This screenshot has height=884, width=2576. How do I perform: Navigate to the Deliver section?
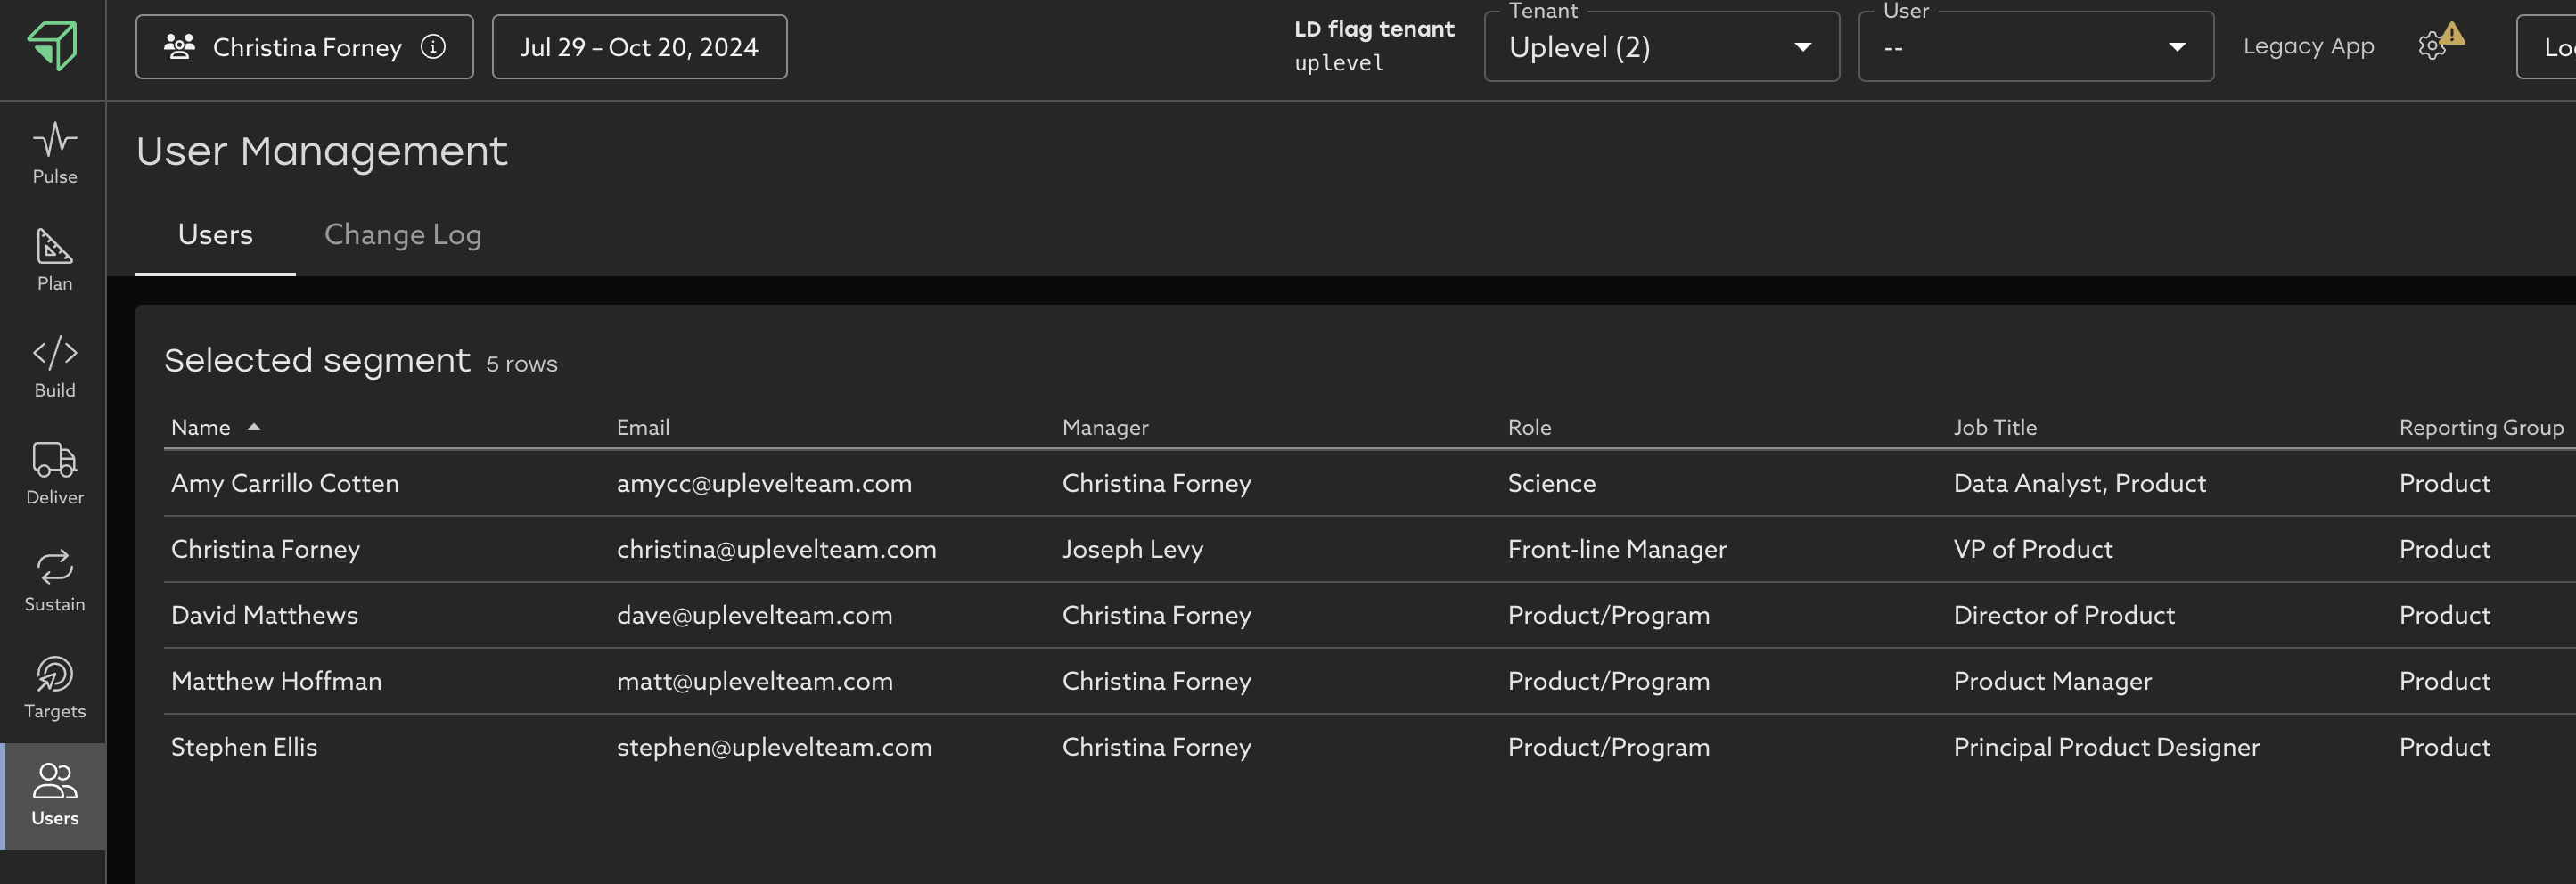point(54,474)
